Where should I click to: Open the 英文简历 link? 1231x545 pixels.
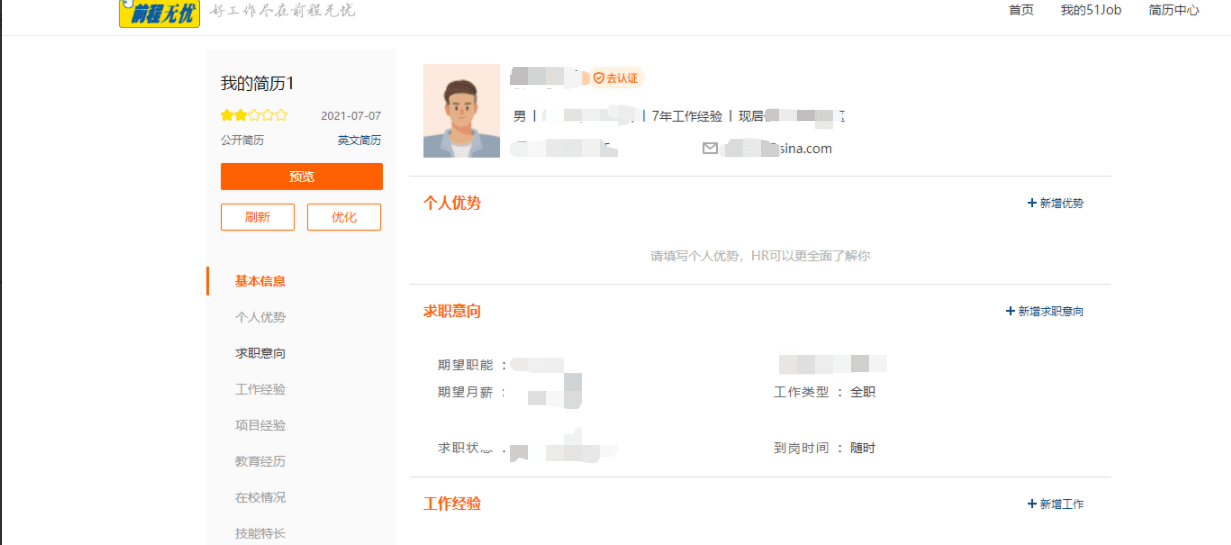point(359,140)
